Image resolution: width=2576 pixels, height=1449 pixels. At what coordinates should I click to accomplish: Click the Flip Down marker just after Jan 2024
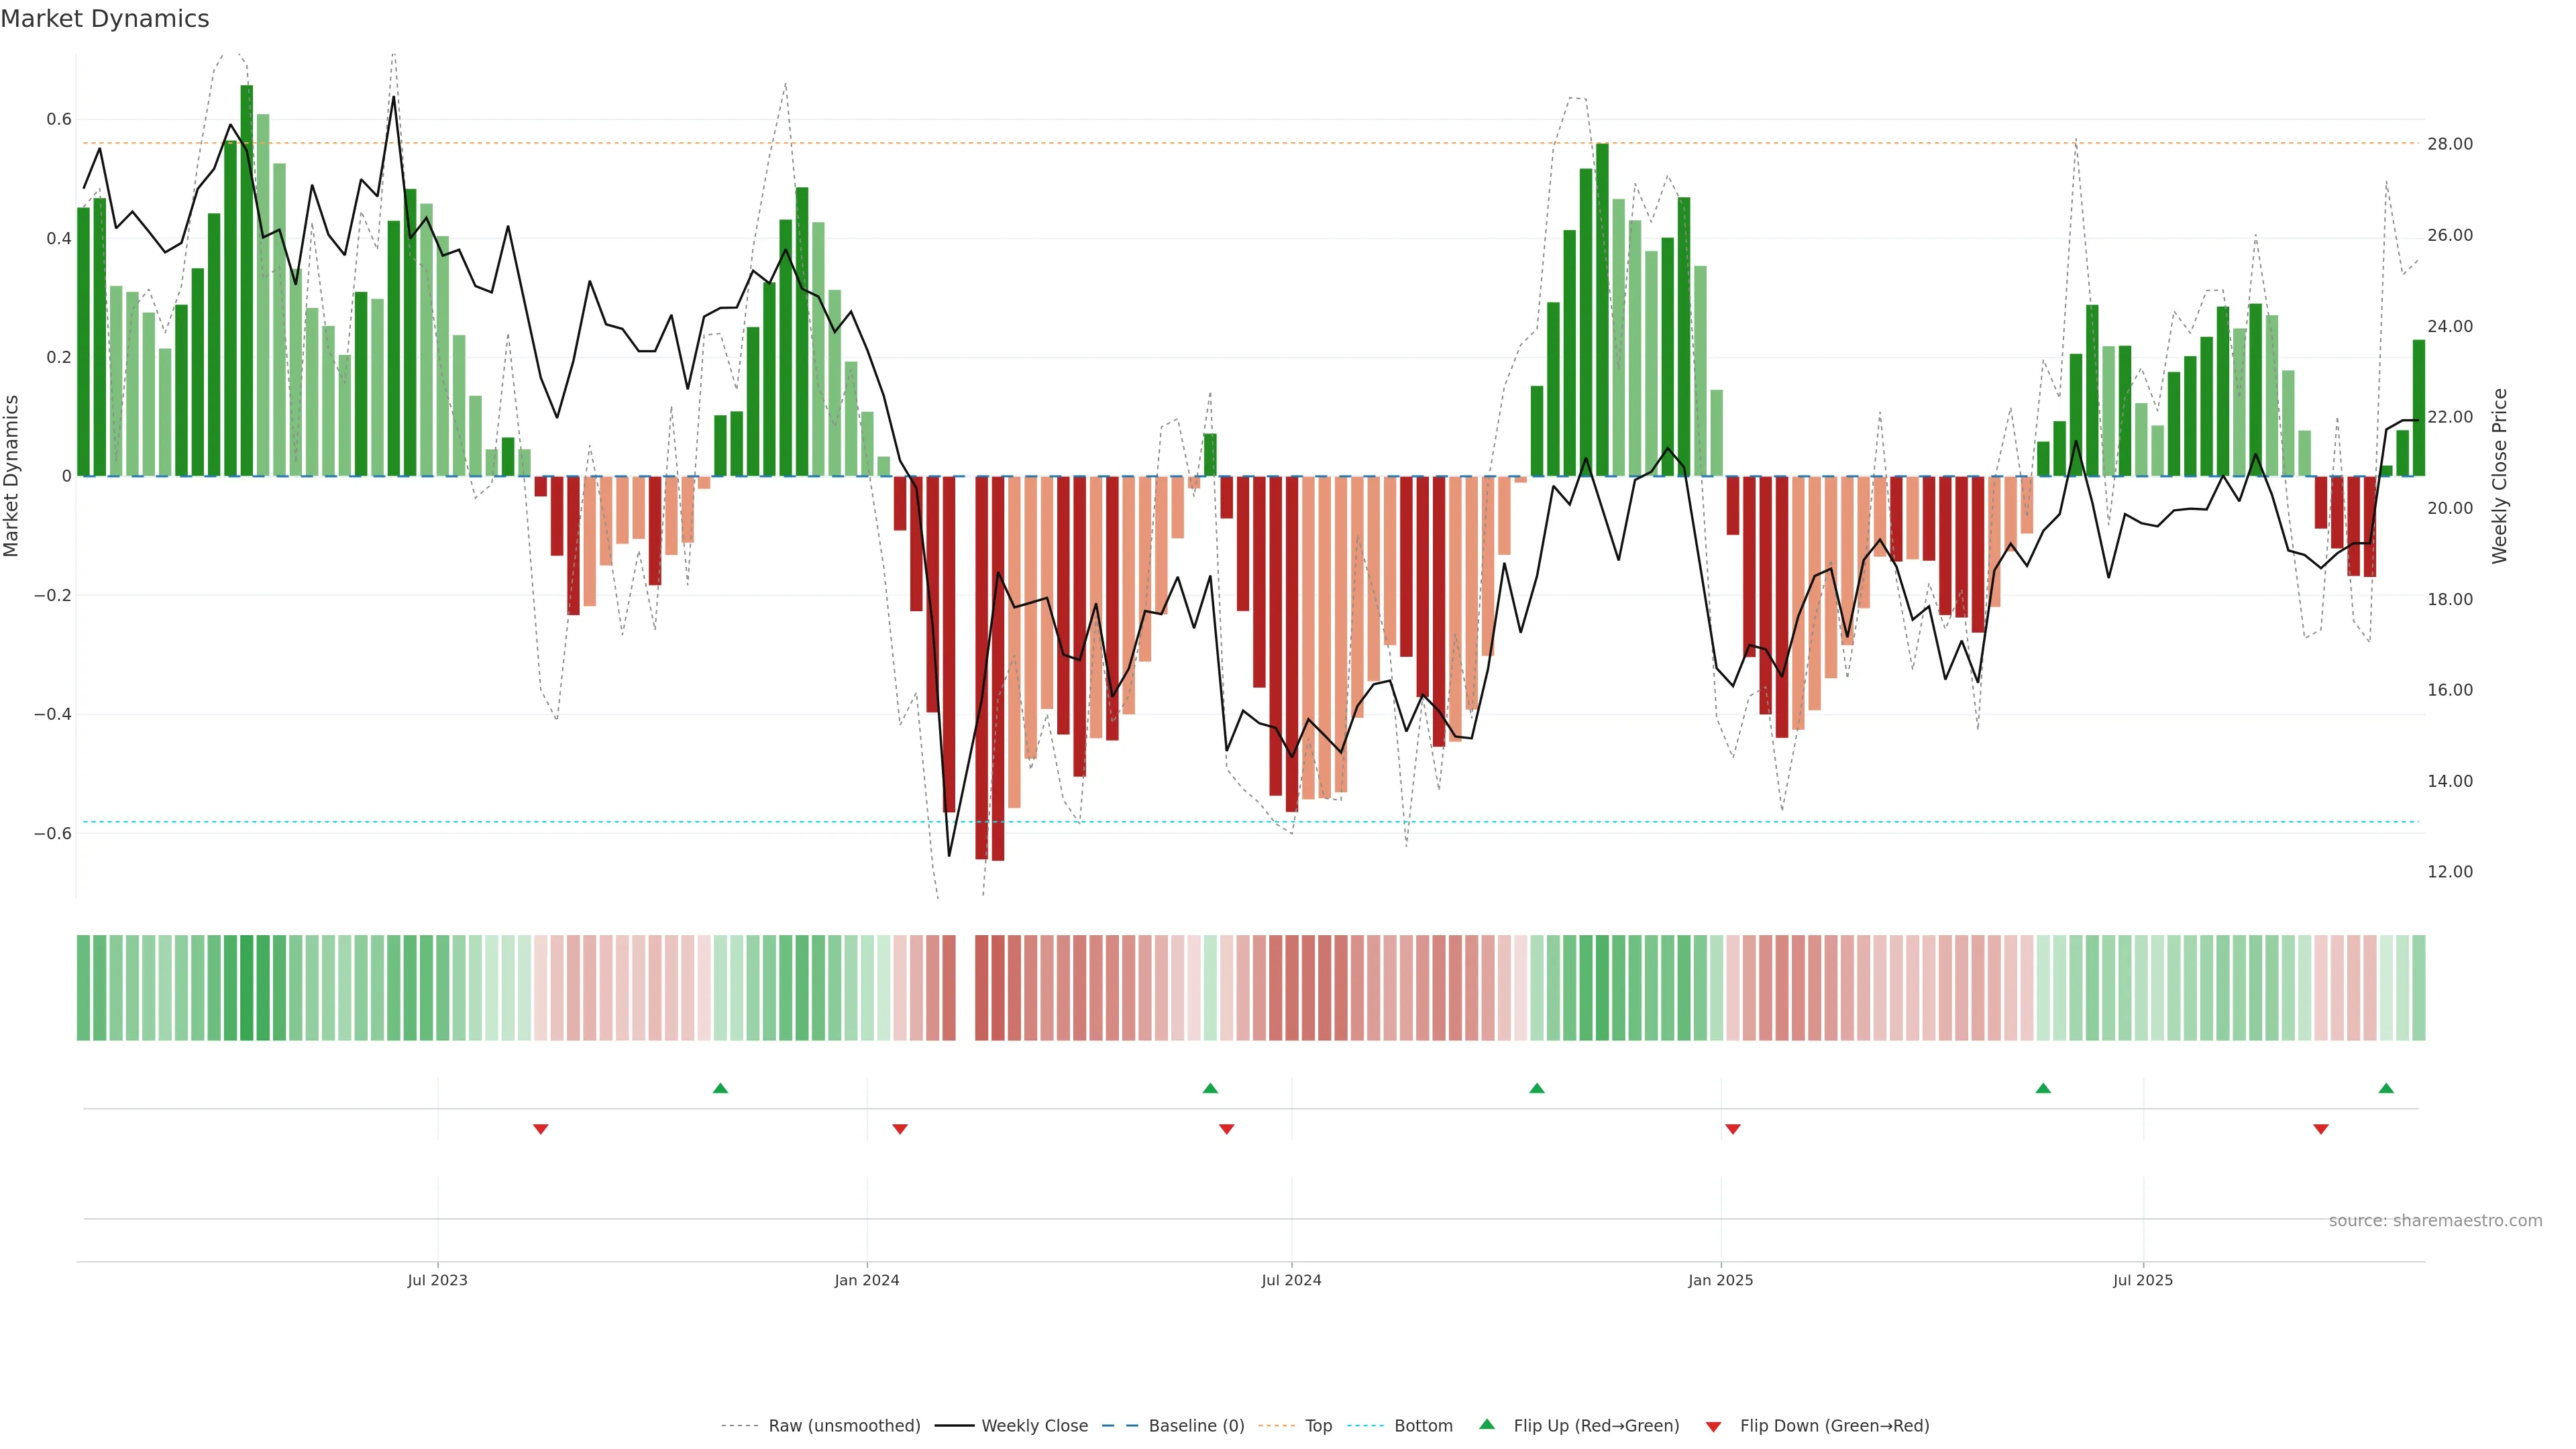900,1129
